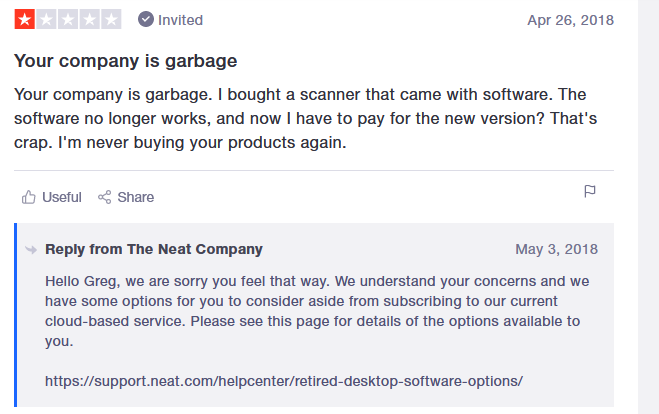Click the Invited verification checkmark icon
Viewport: 659px width, 414px height.
pos(146,19)
